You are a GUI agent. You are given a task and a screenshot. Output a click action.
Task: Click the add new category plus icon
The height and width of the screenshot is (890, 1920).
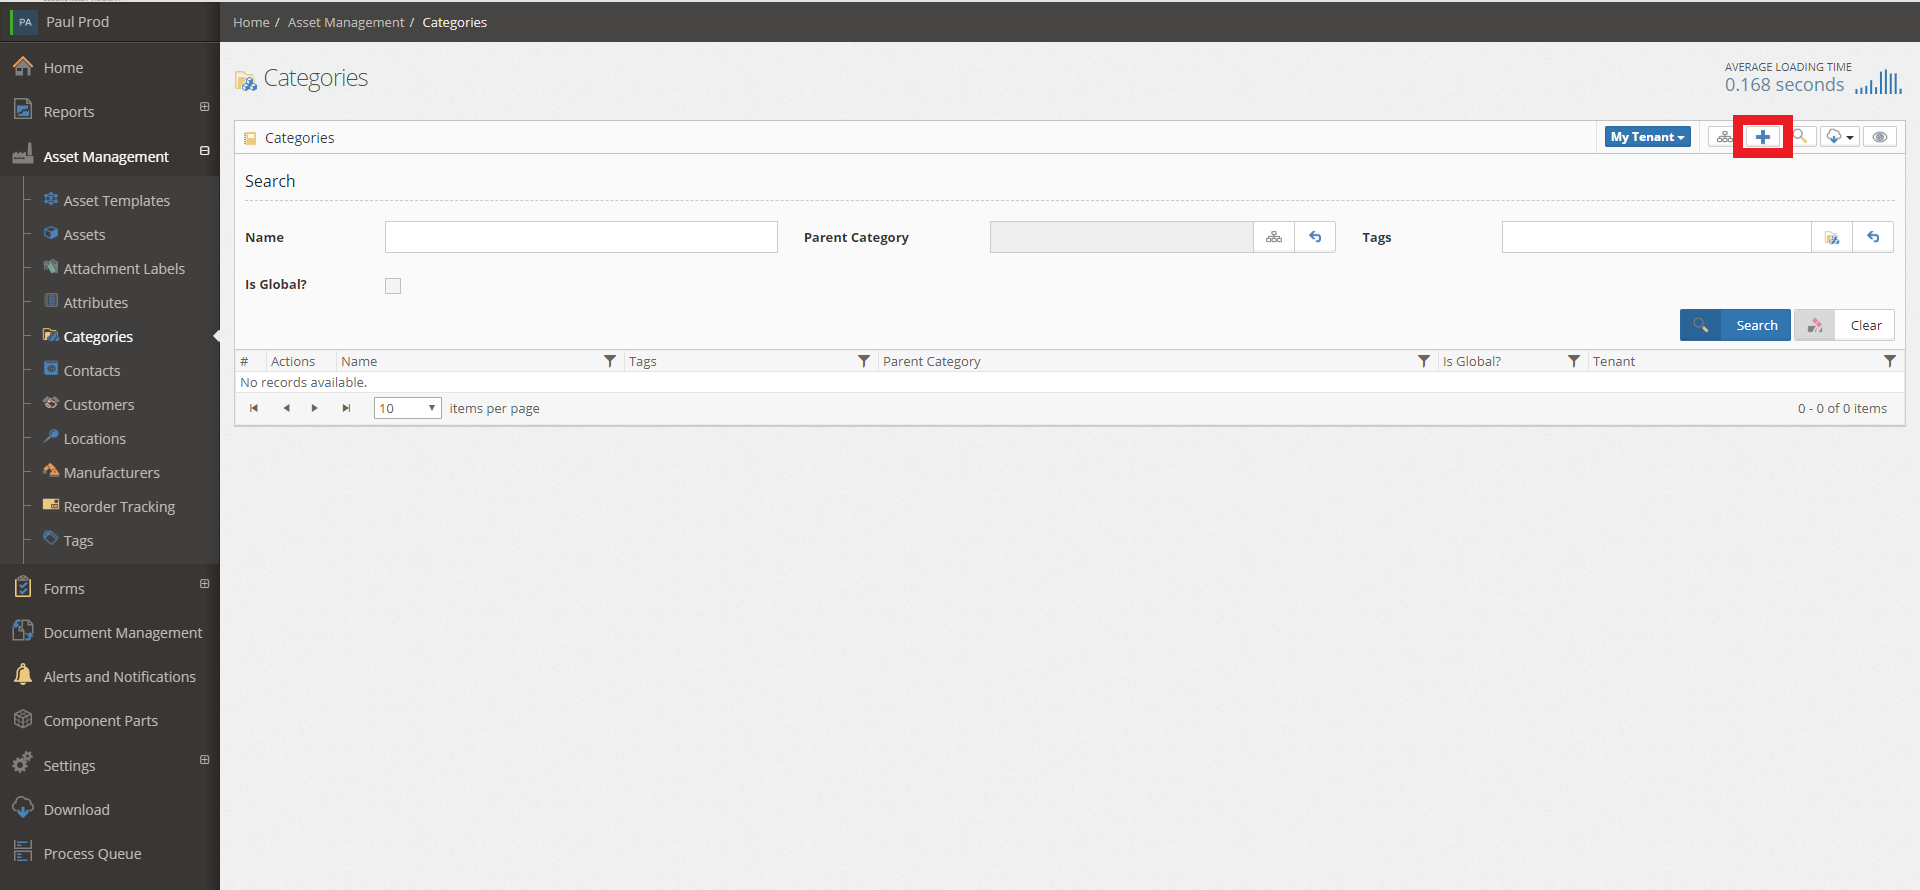coord(1762,137)
